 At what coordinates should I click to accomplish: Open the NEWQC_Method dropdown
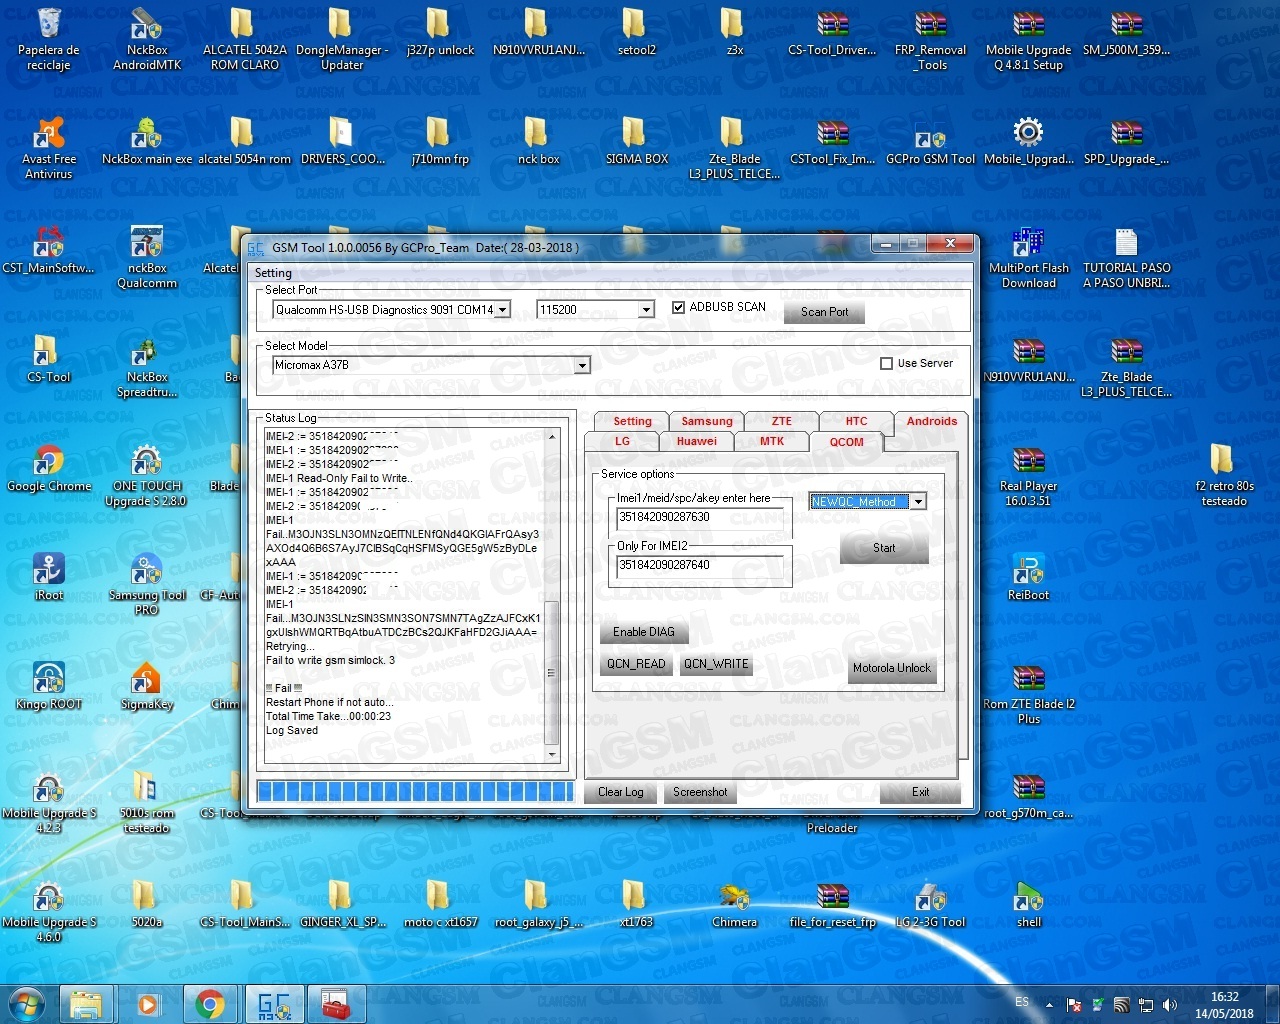(918, 502)
